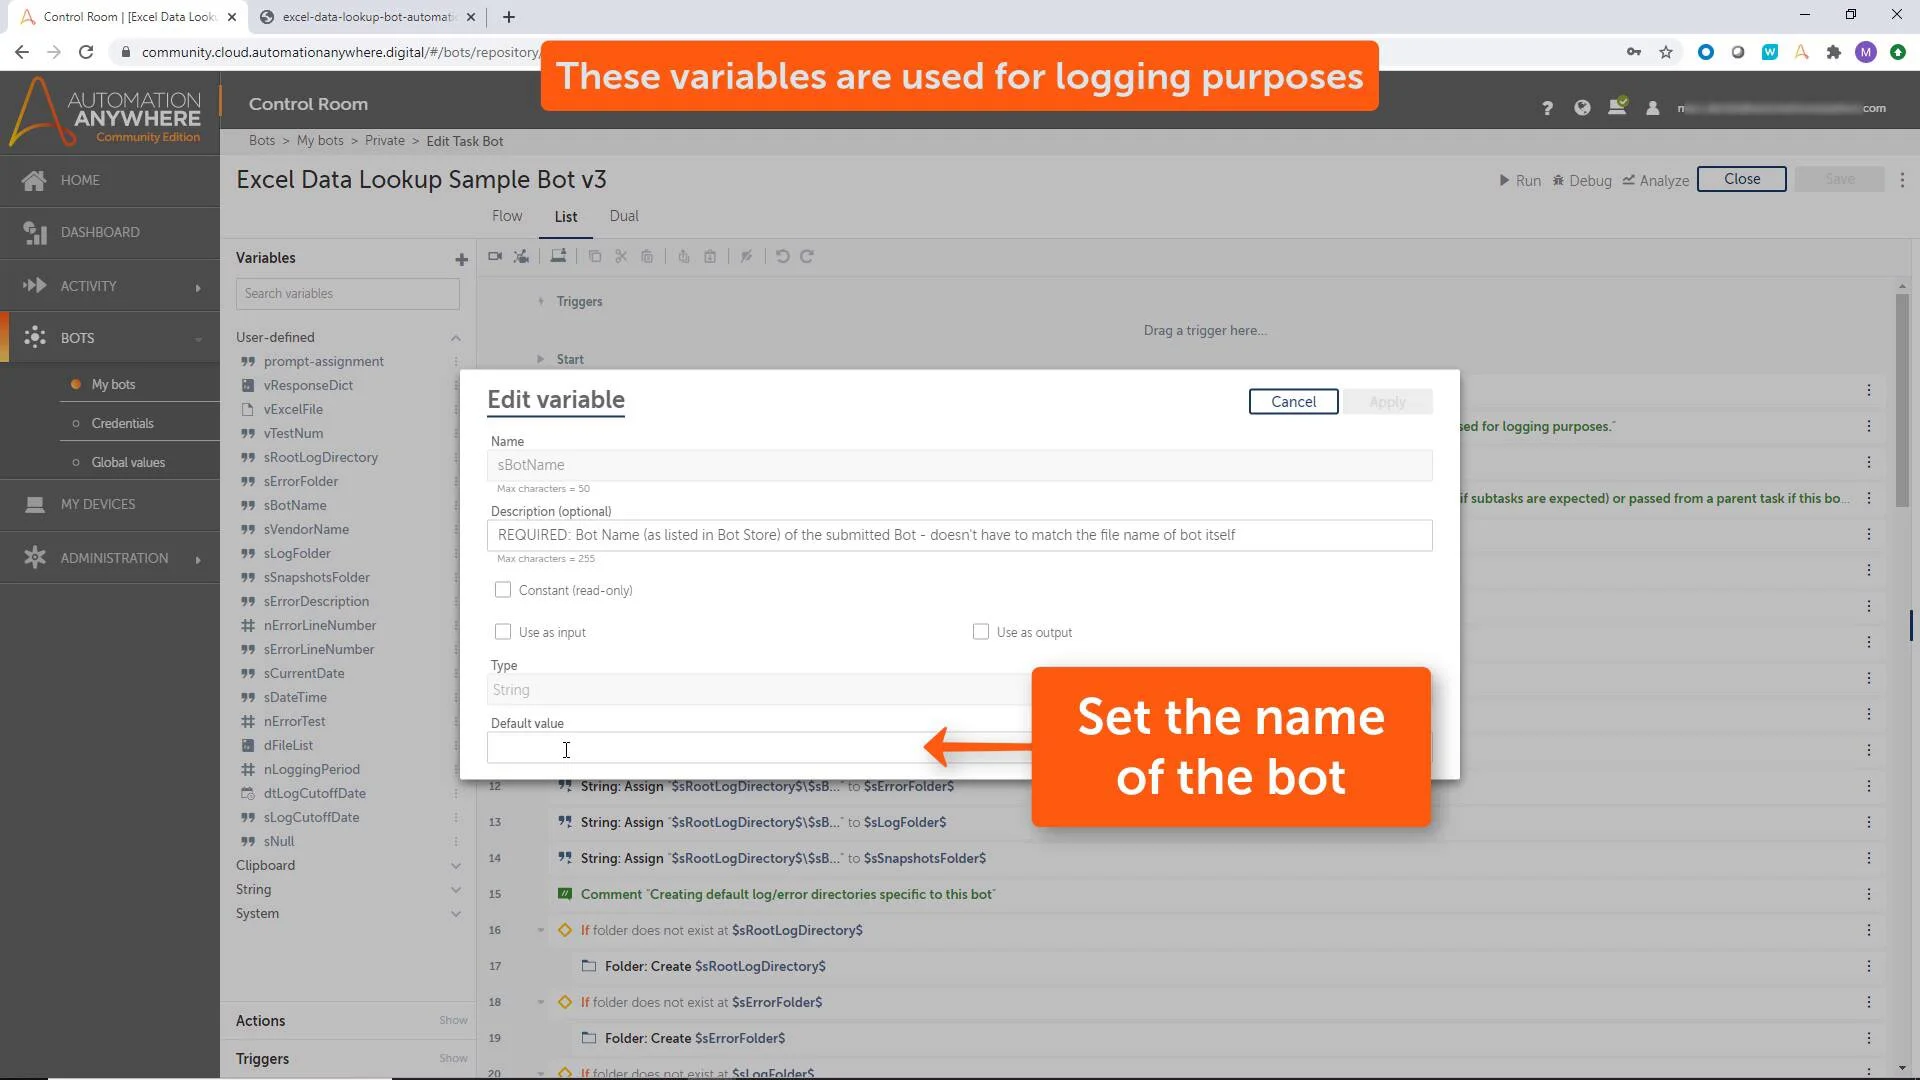Click the globe language icon
This screenshot has width=1920, height=1080.
pyautogui.click(x=1582, y=108)
